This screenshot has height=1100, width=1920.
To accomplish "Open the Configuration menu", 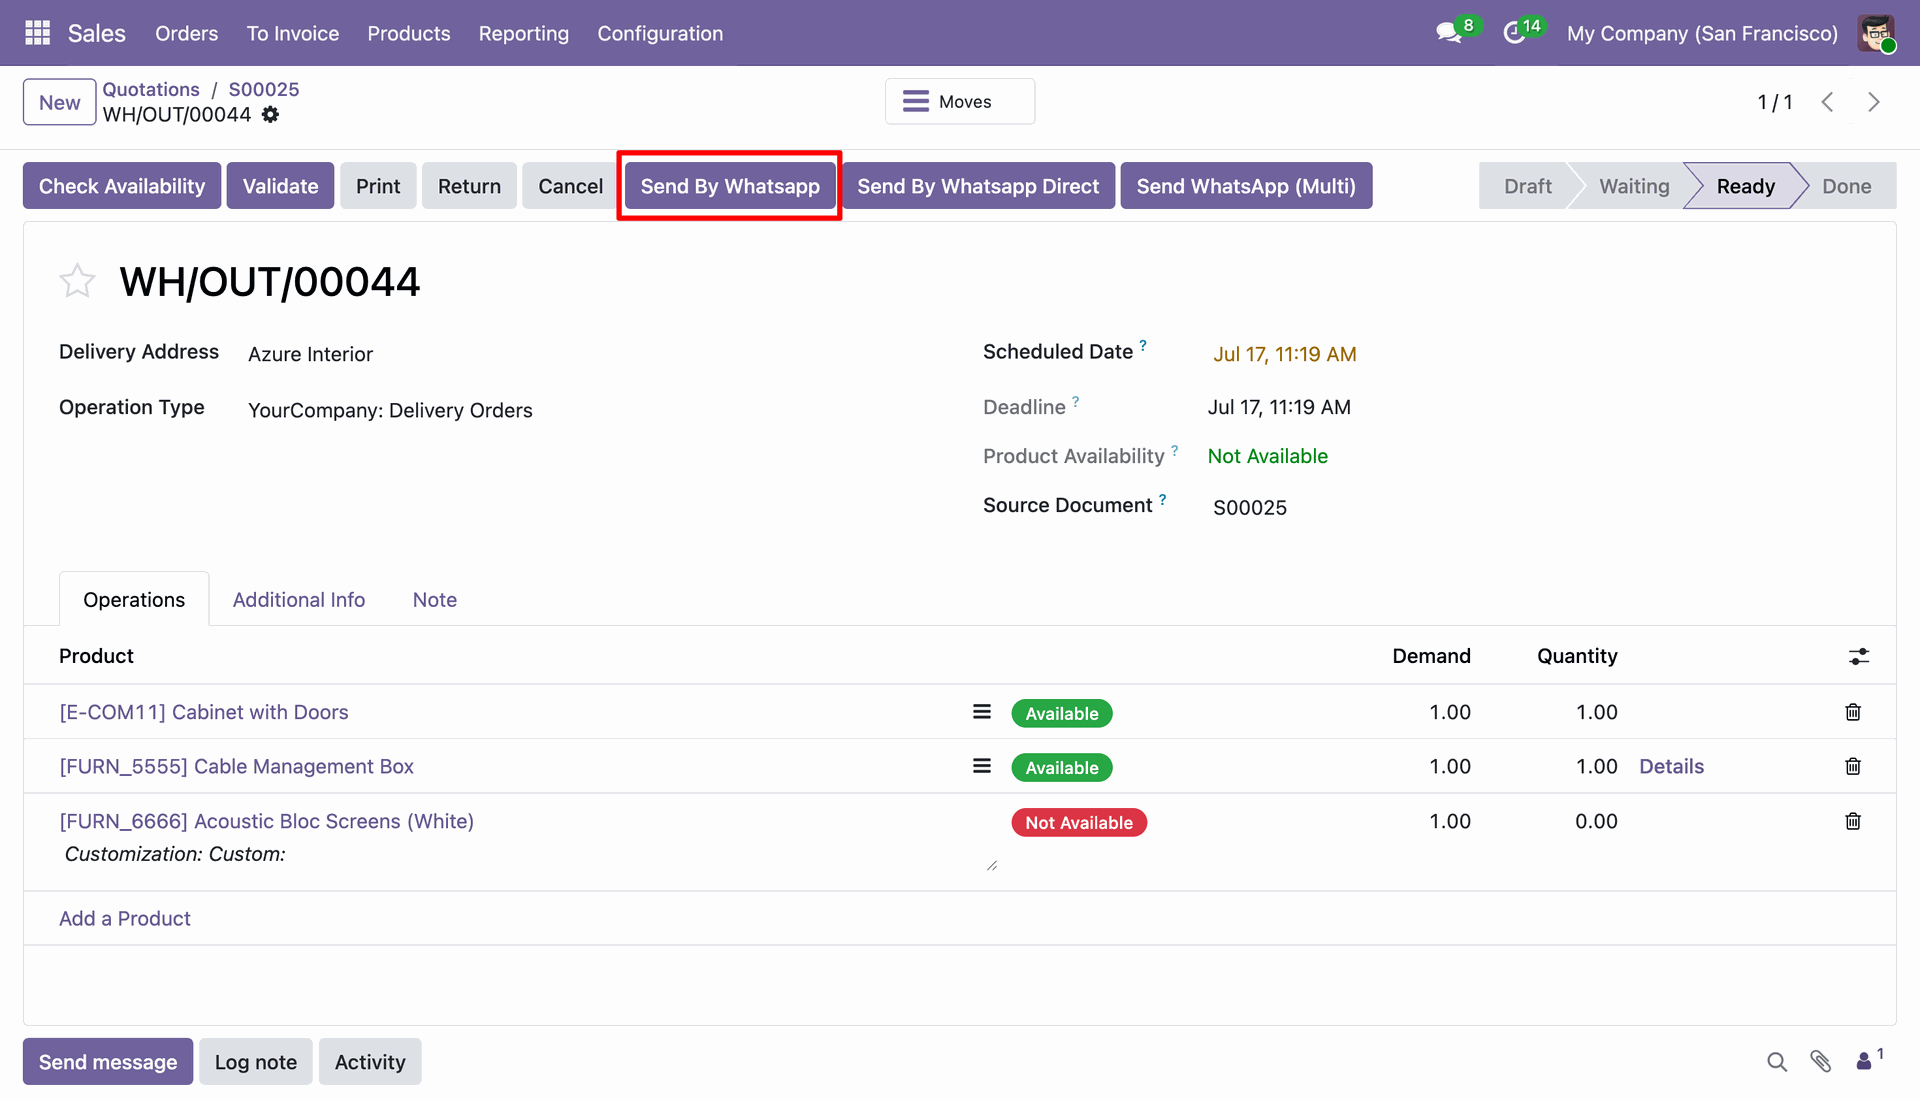I will (x=660, y=33).
